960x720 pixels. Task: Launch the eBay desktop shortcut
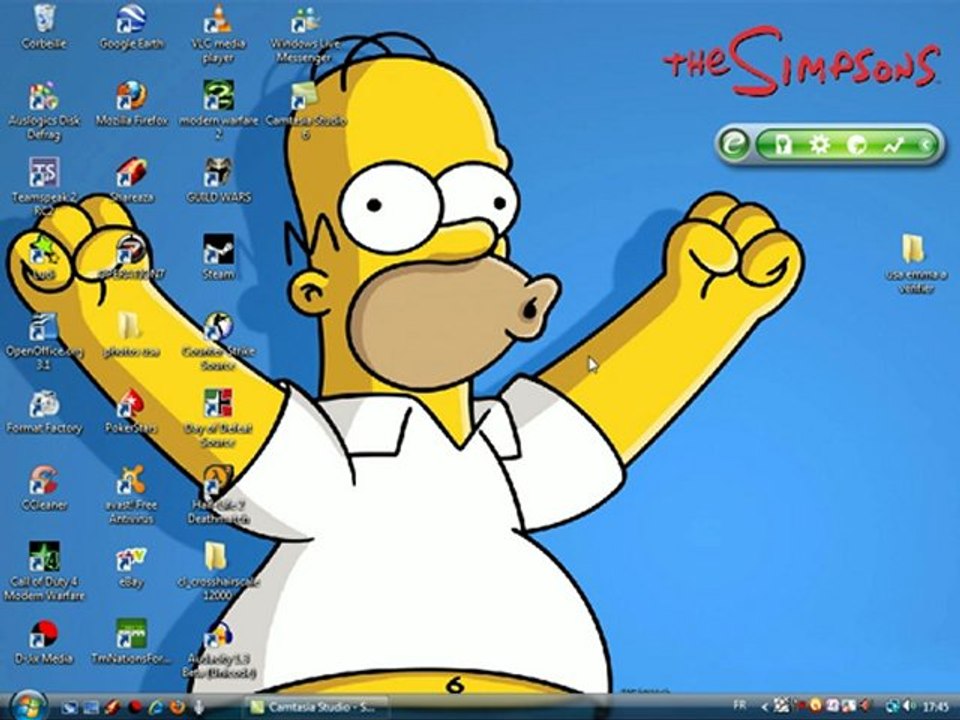click(x=131, y=565)
